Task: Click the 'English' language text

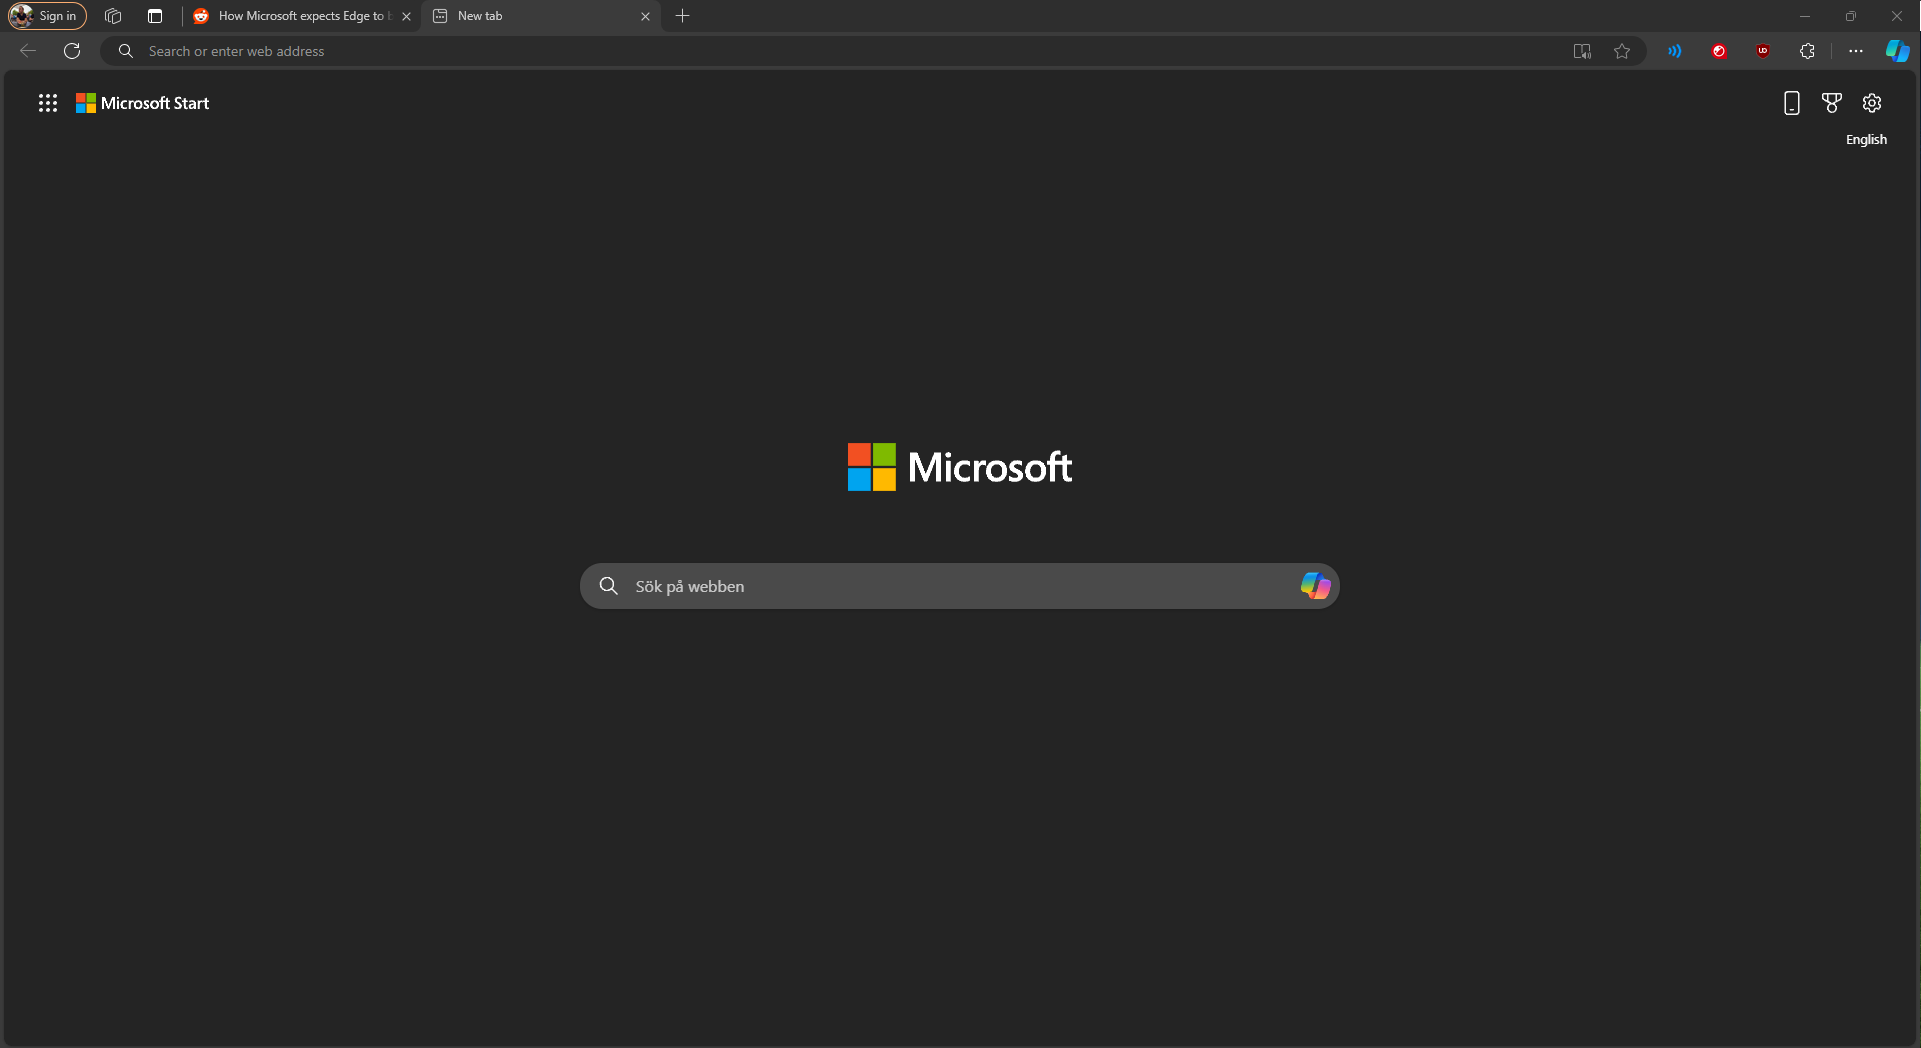Action: click(x=1866, y=140)
